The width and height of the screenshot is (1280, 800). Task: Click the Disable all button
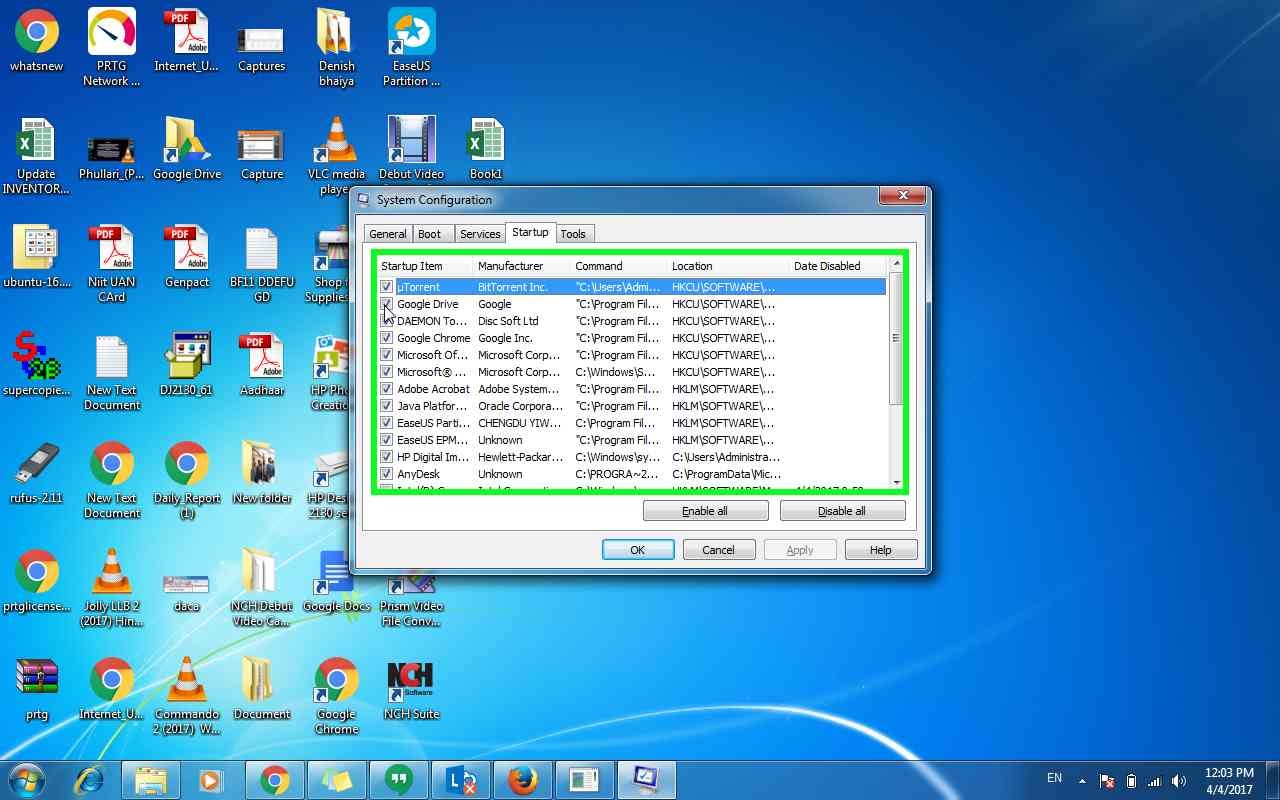[x=842, y=510]
